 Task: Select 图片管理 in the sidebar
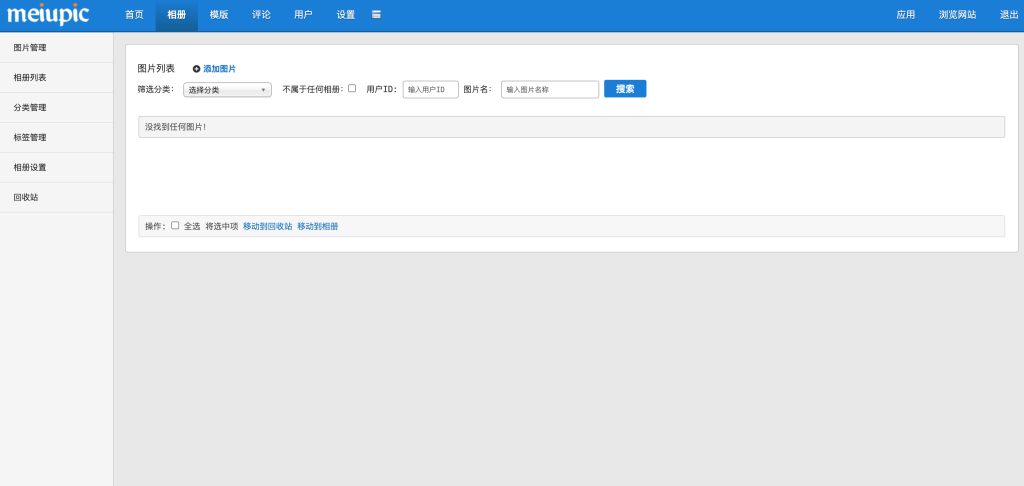(x=57, y=48)
